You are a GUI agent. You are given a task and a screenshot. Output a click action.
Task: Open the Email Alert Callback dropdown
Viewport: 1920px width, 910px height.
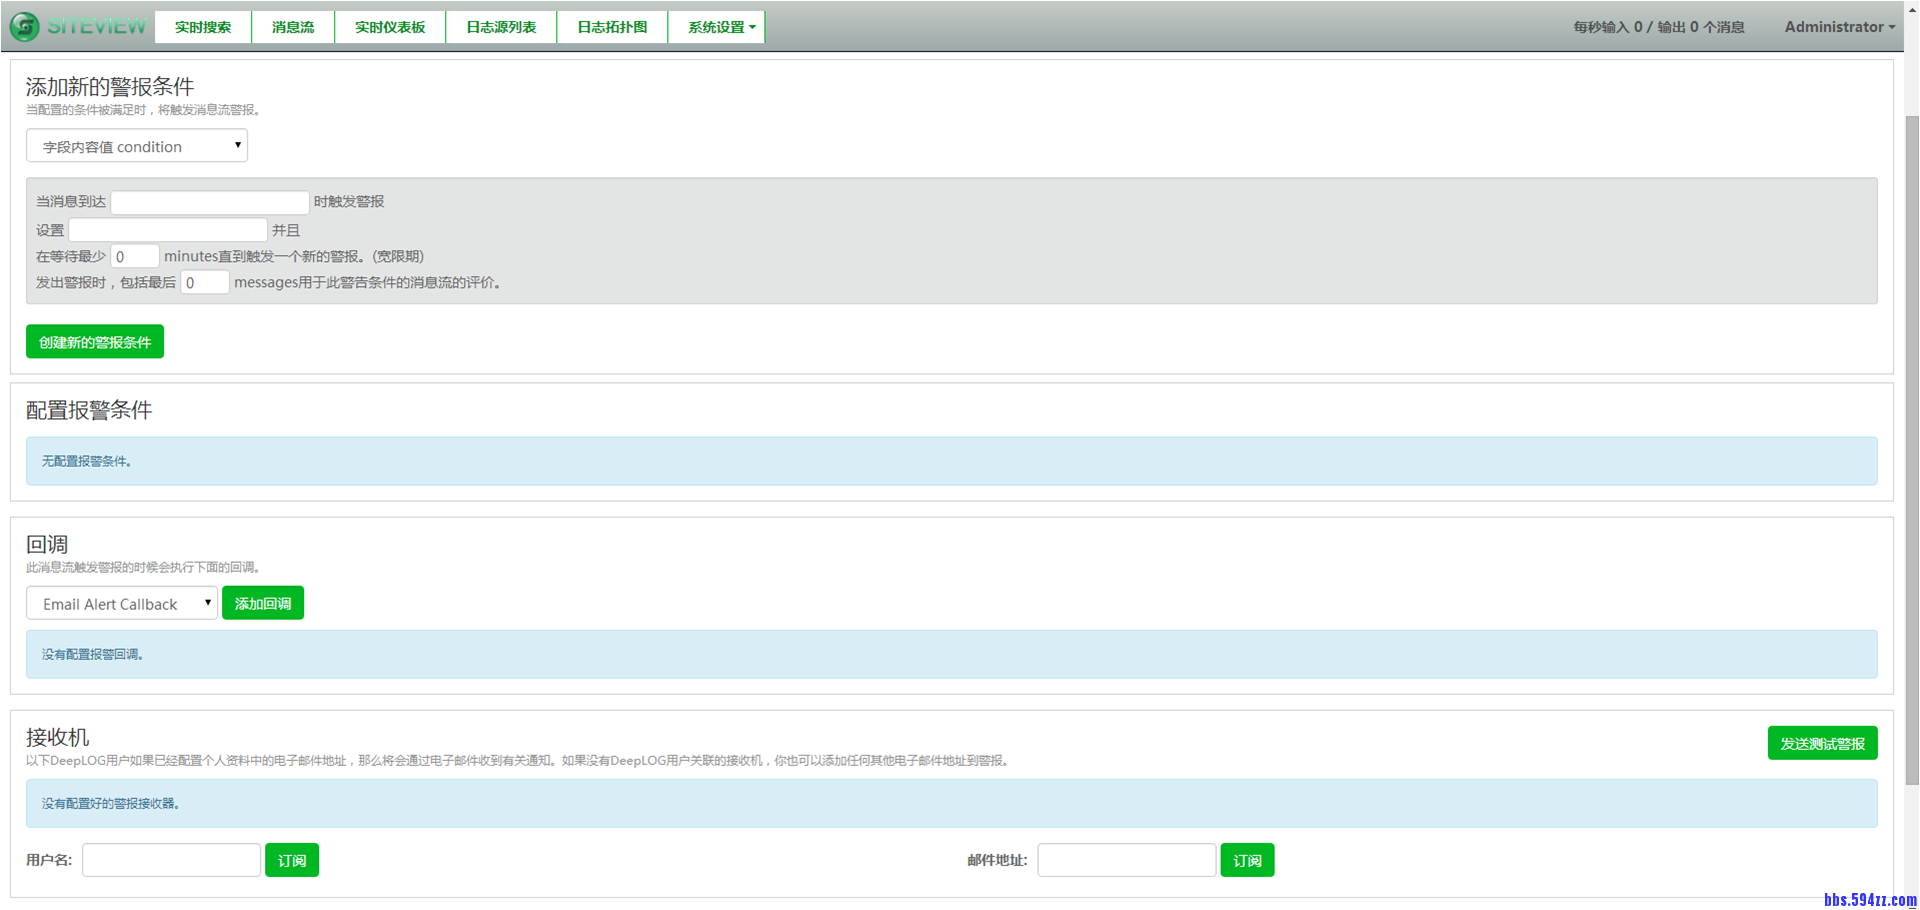click(121, 604)
